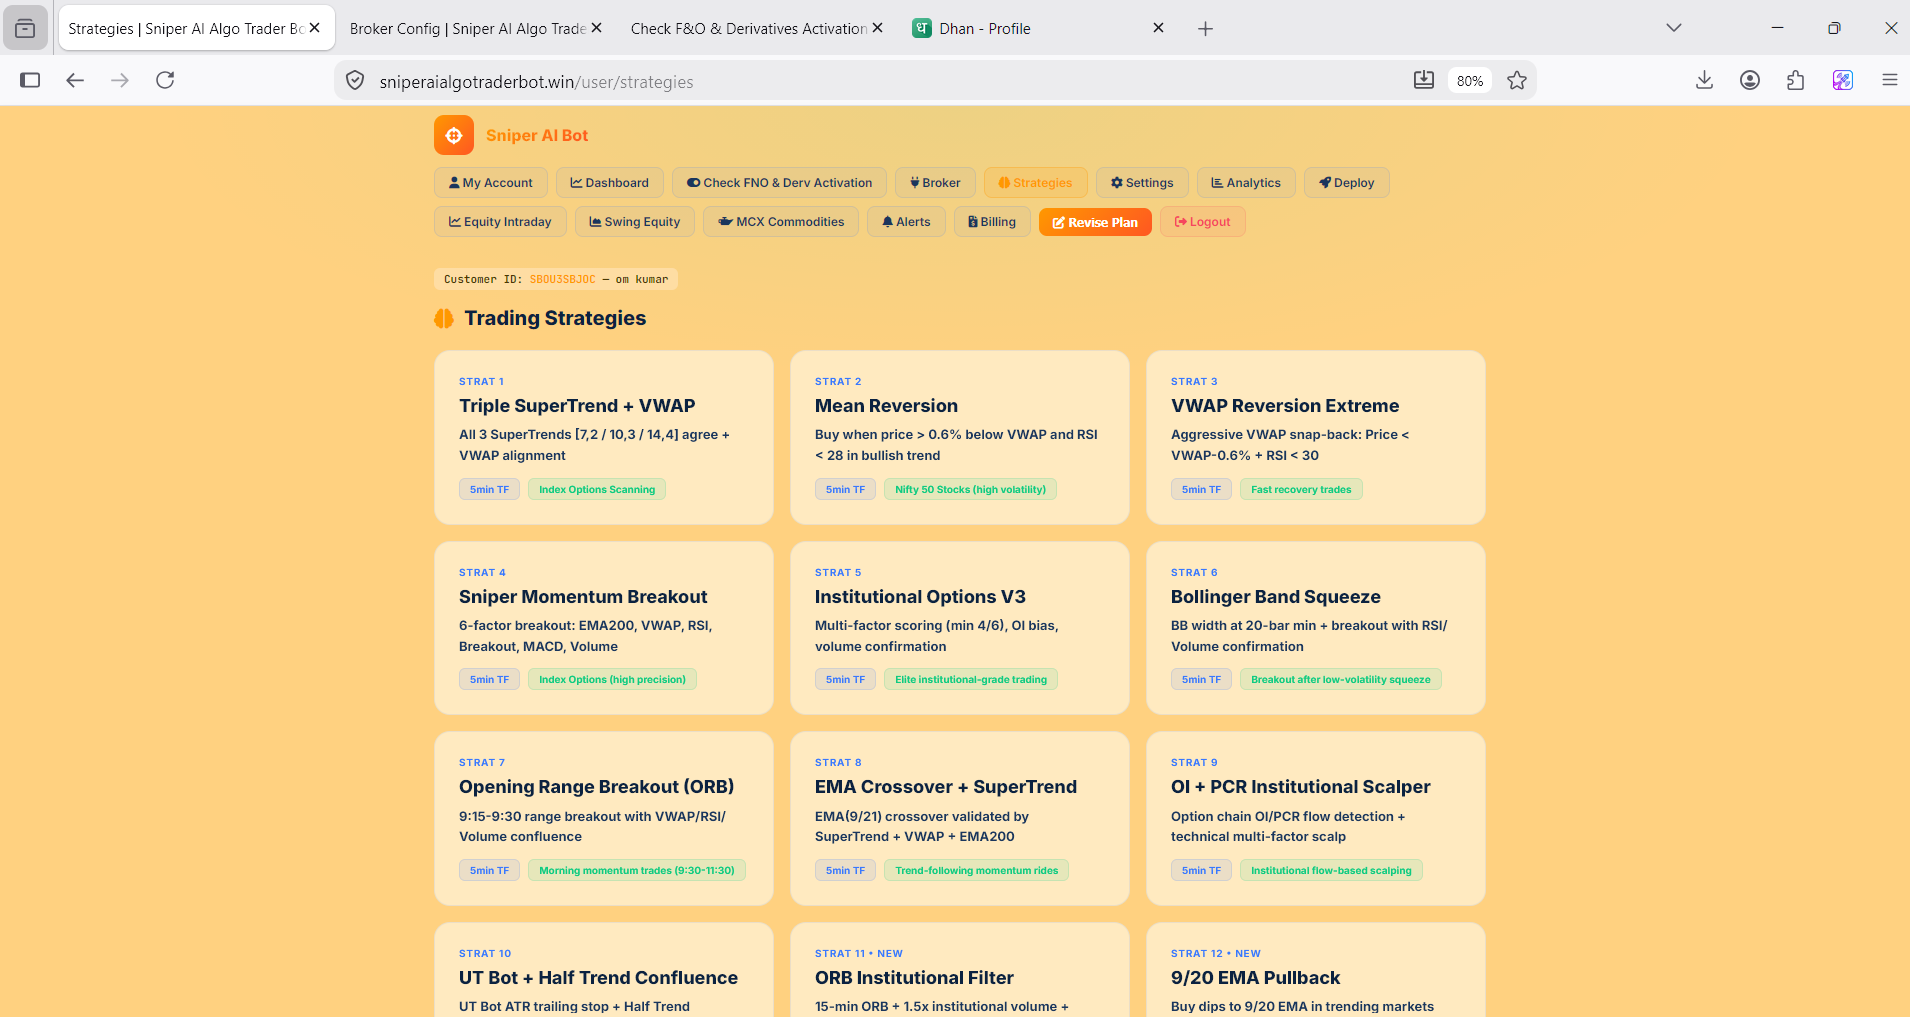This screenshot has height=1017, width=1910.
Task: Open the Deploy page
Action: [x=1347, y=183]
